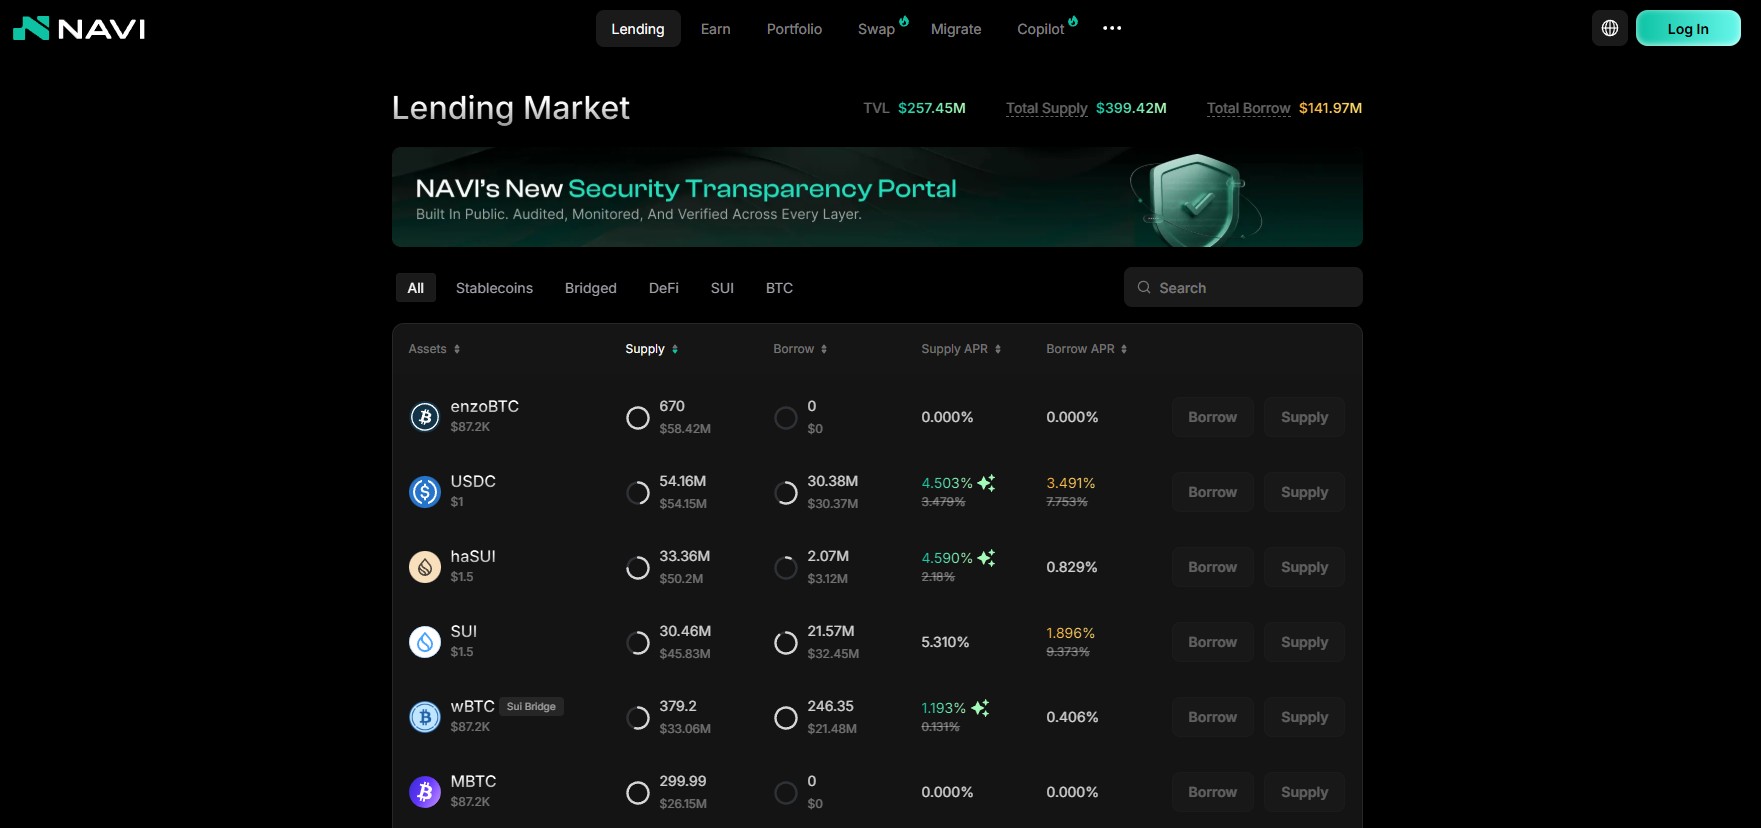Open the three-dots more menu
This screenshot has width=1761, height=828.
click(x=1112, y=28)
